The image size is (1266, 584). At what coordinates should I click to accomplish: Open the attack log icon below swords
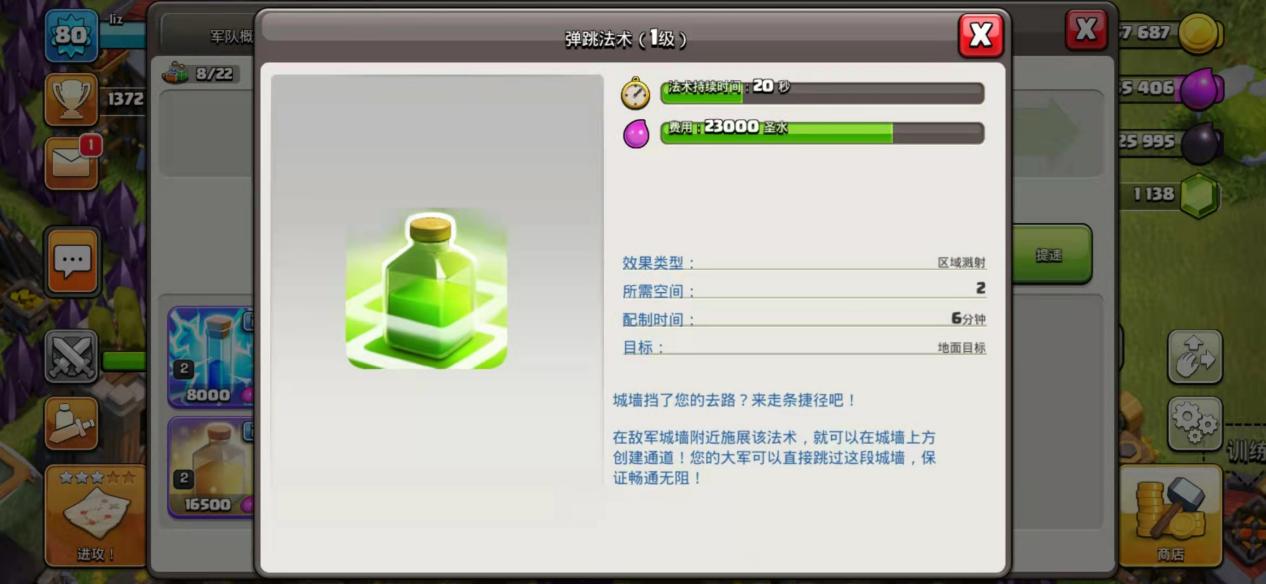point(71,423)
